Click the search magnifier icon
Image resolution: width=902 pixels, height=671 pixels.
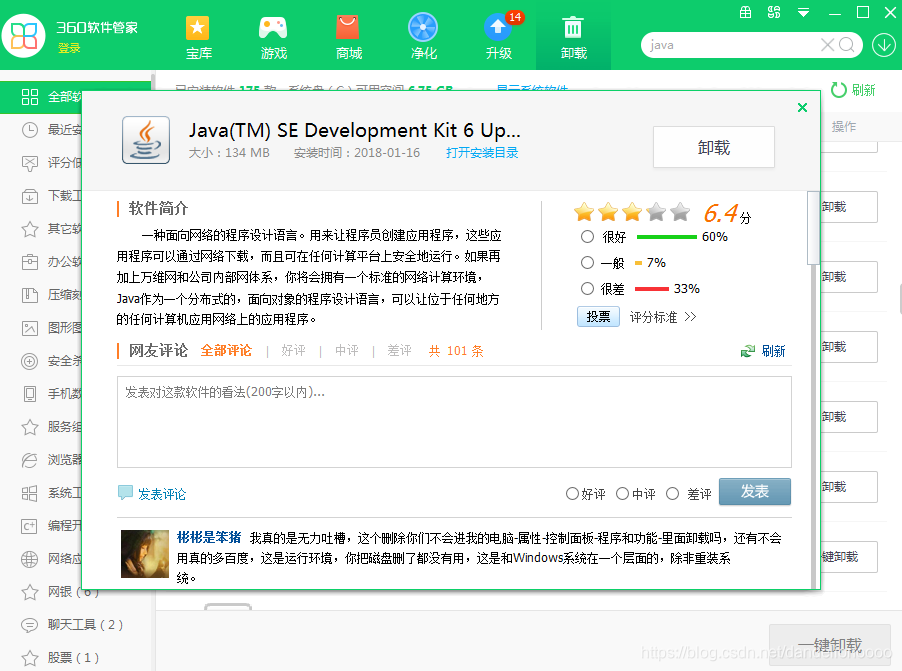pos(847,45)
